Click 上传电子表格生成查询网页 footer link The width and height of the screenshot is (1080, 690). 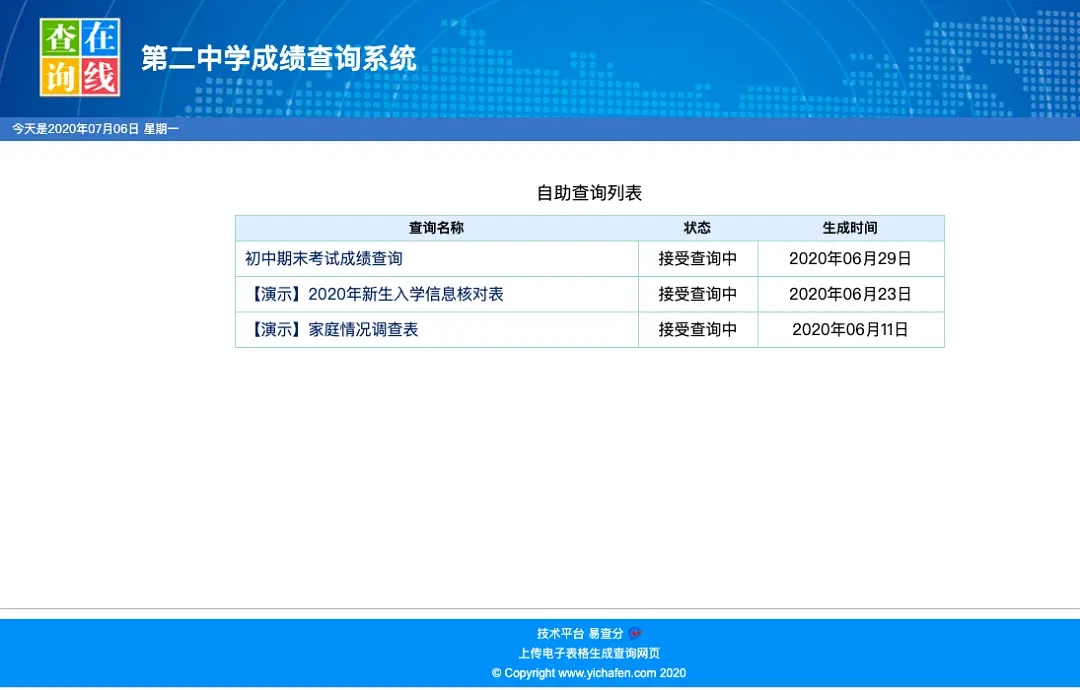point(590,654)
